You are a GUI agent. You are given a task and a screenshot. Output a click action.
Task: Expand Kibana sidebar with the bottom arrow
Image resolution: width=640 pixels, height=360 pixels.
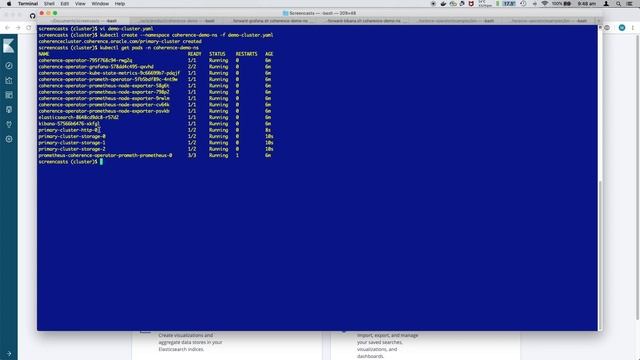pyautogui.click(x=9, y=353)
